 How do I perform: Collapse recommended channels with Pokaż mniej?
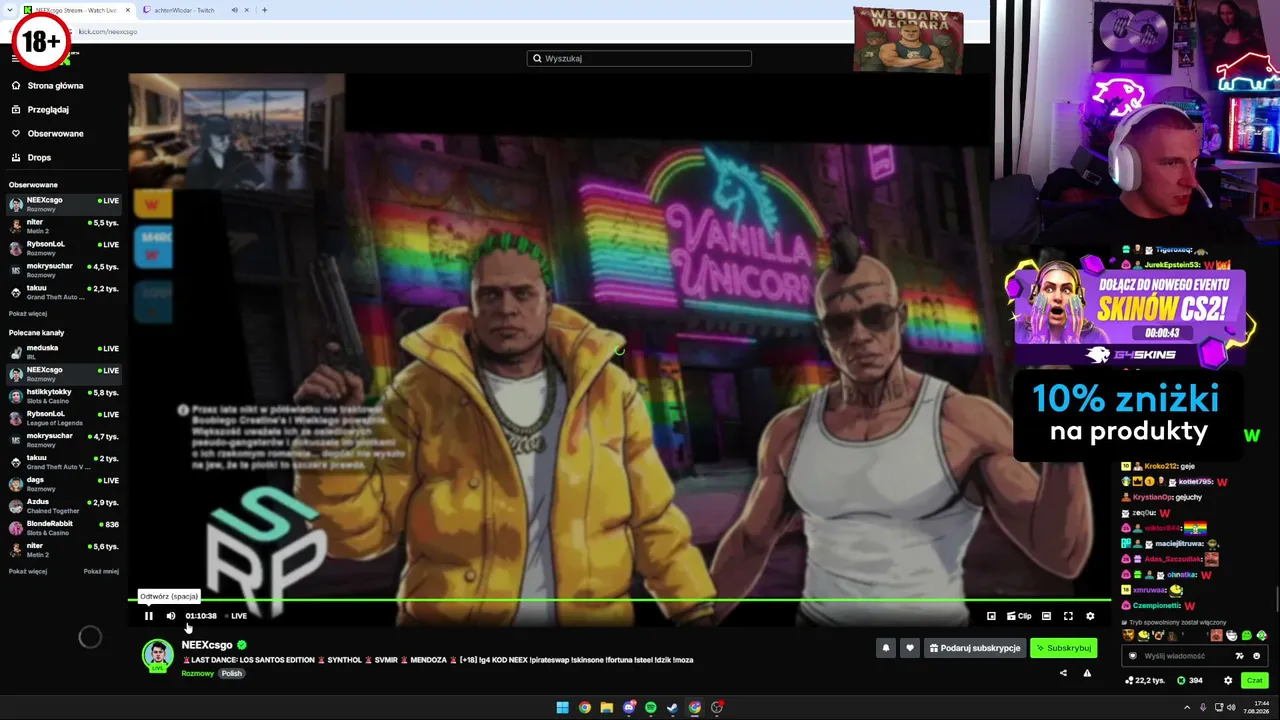click(x=101, y=572)
